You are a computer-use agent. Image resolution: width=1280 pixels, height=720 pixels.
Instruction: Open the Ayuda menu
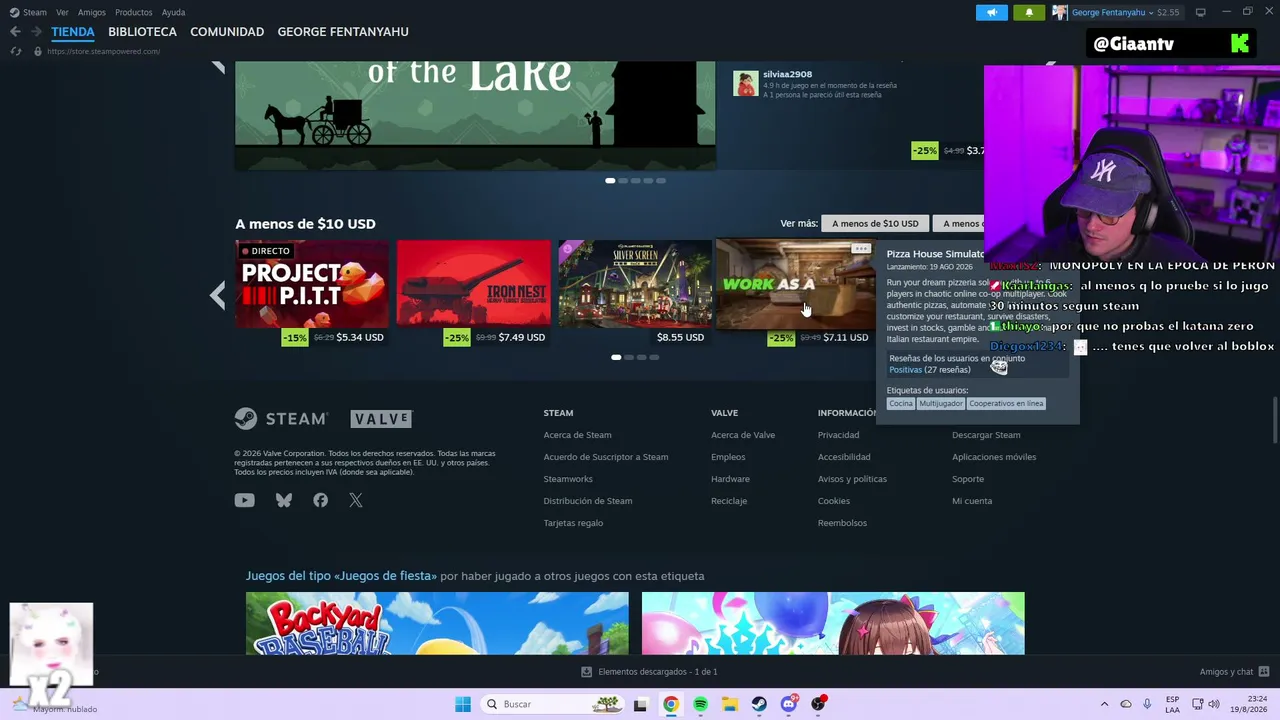(x=173, y=12)
